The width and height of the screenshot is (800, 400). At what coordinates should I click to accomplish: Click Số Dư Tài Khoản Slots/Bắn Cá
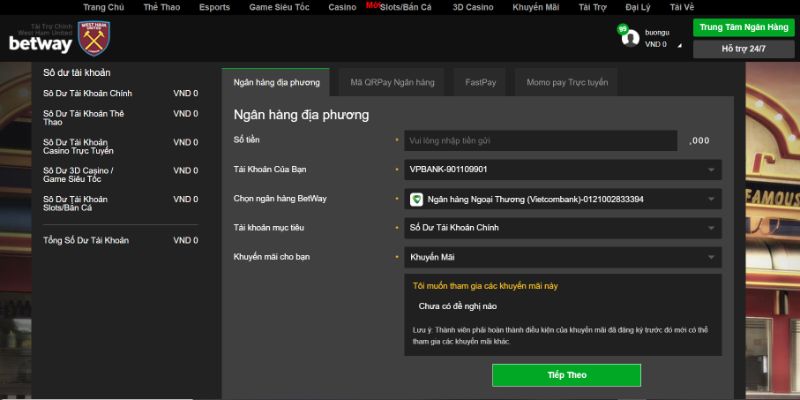pyautogui.click(x=121, y=204)
